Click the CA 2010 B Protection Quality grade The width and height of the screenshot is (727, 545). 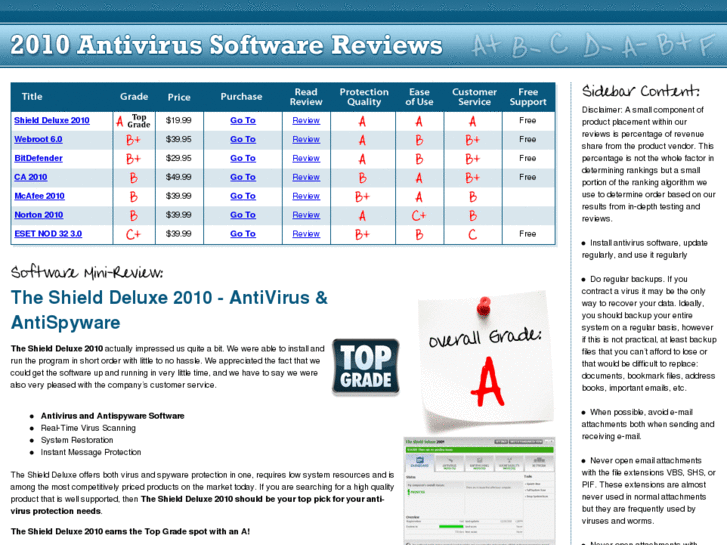coord(363,178)
